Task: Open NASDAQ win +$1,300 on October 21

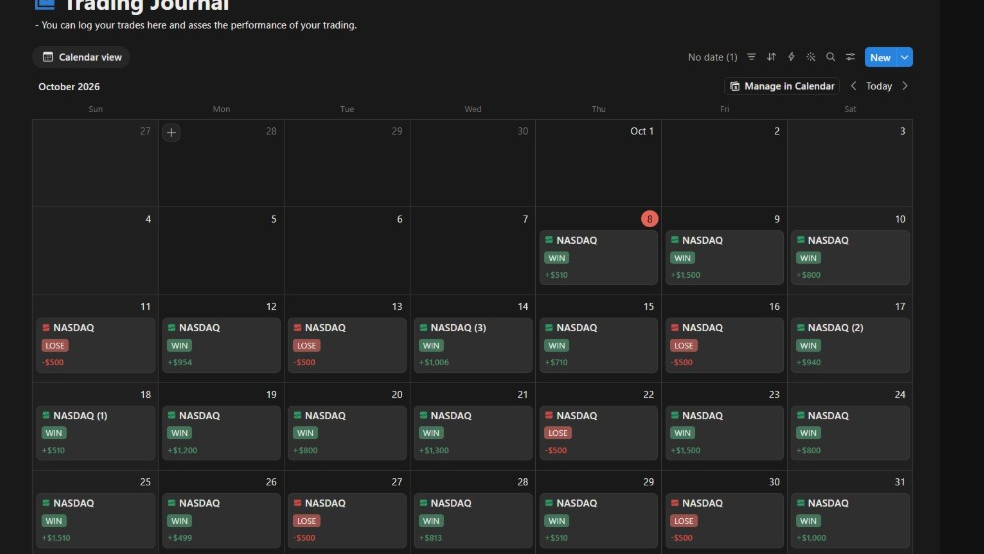Action: tap(473, 433)
